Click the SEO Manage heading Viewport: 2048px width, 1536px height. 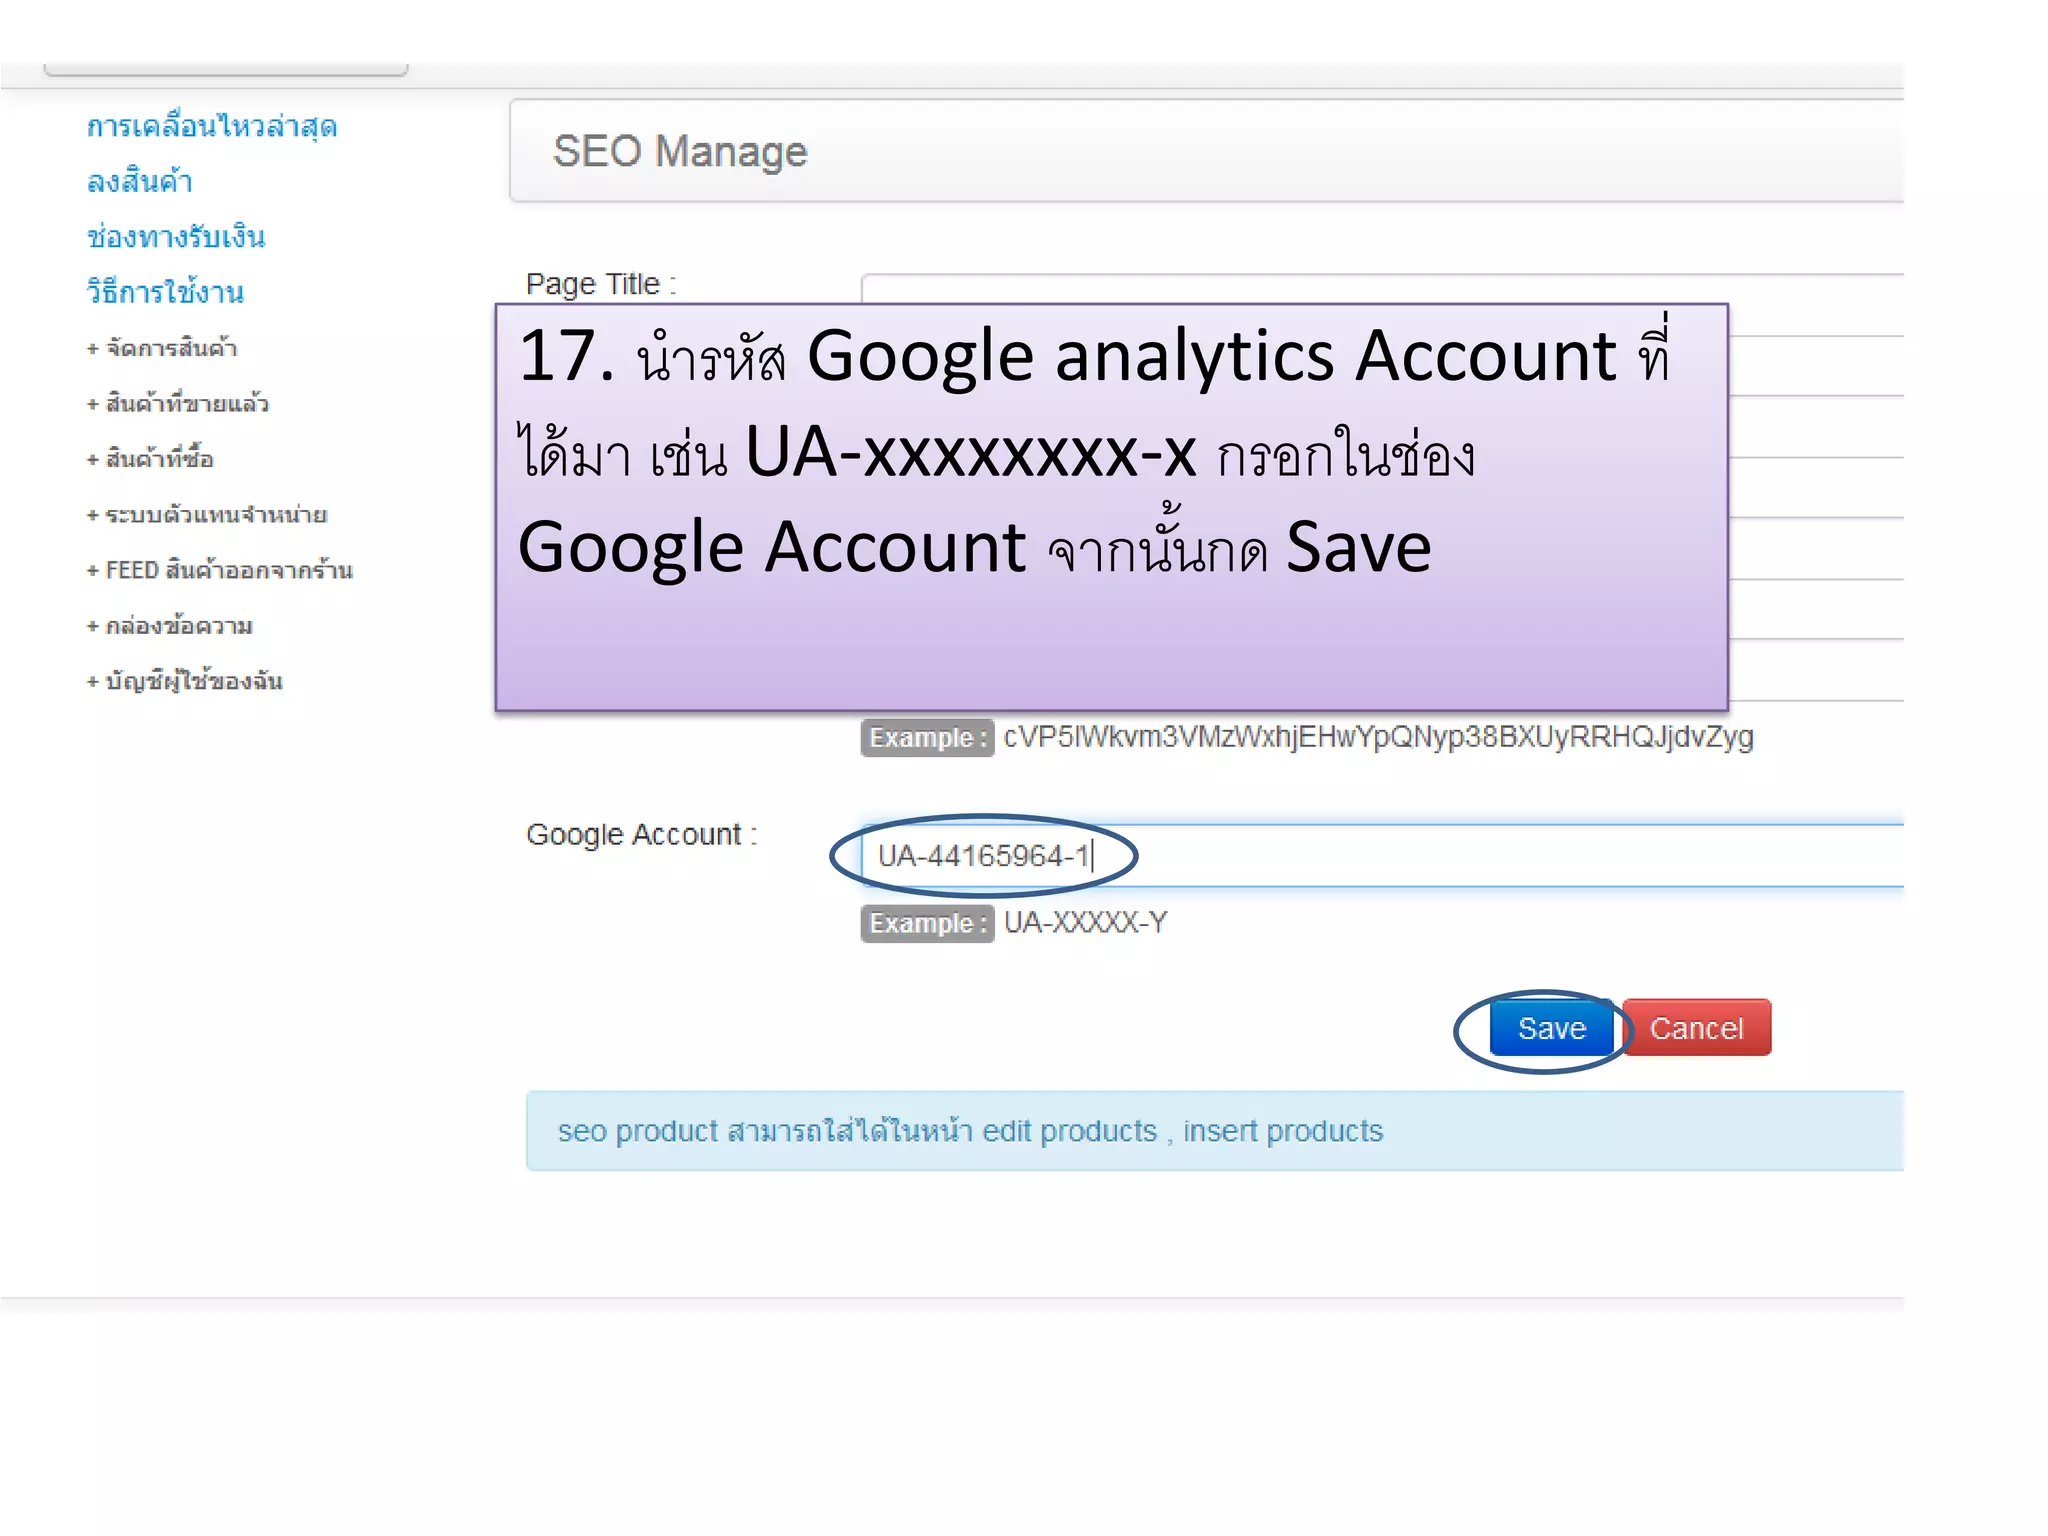coord(680,152)
